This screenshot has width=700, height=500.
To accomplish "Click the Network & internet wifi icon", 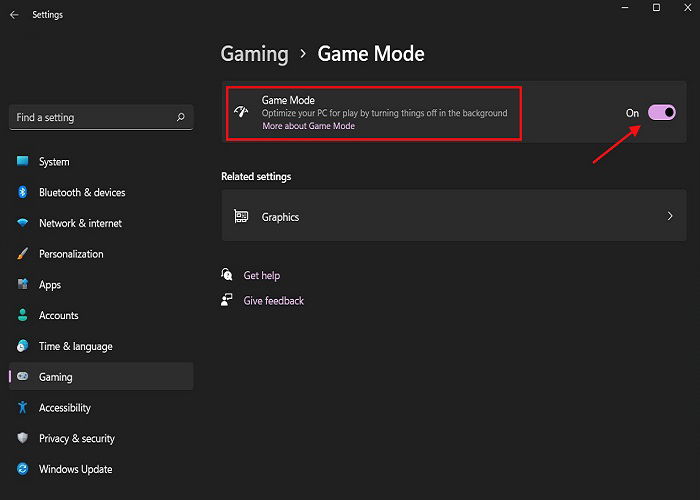I will [x=22, y=223].
